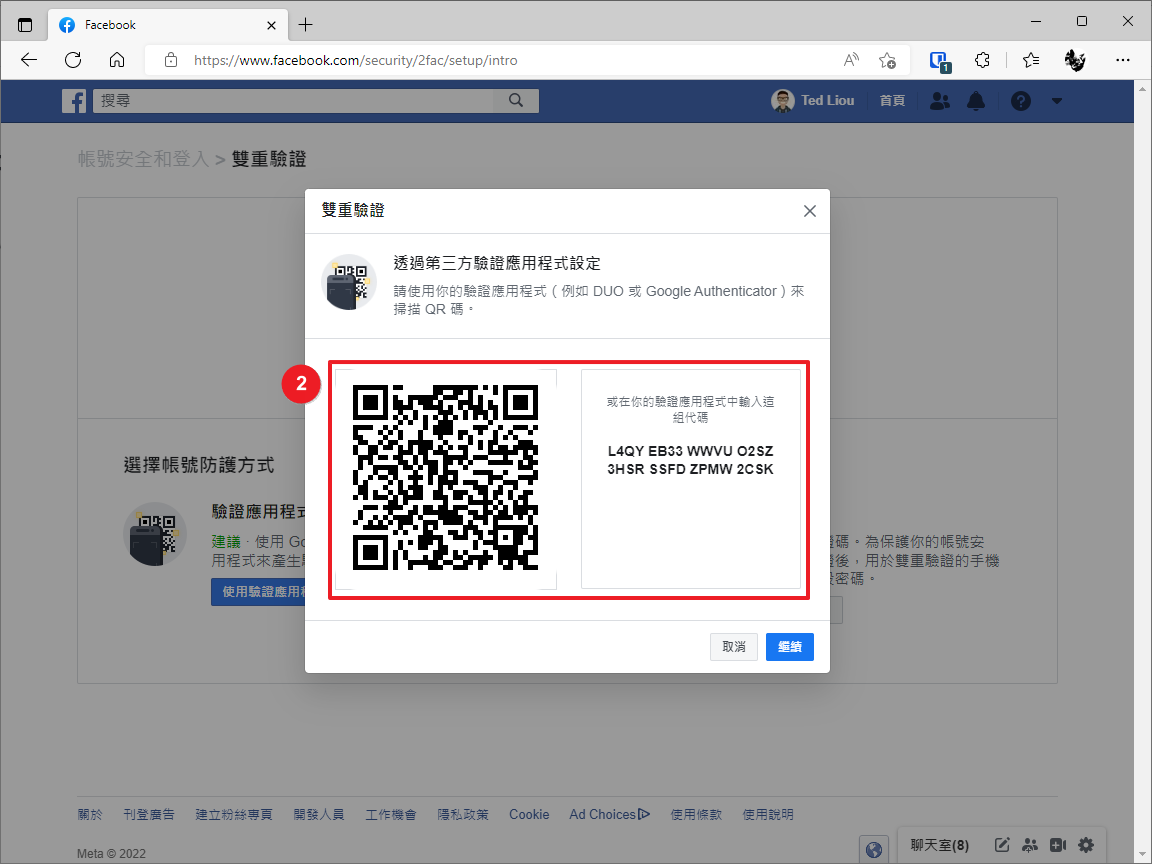Open 隱私政策 footer link
The height and width of the screenshot is (864, 1152).
click(x=463, y=814)
